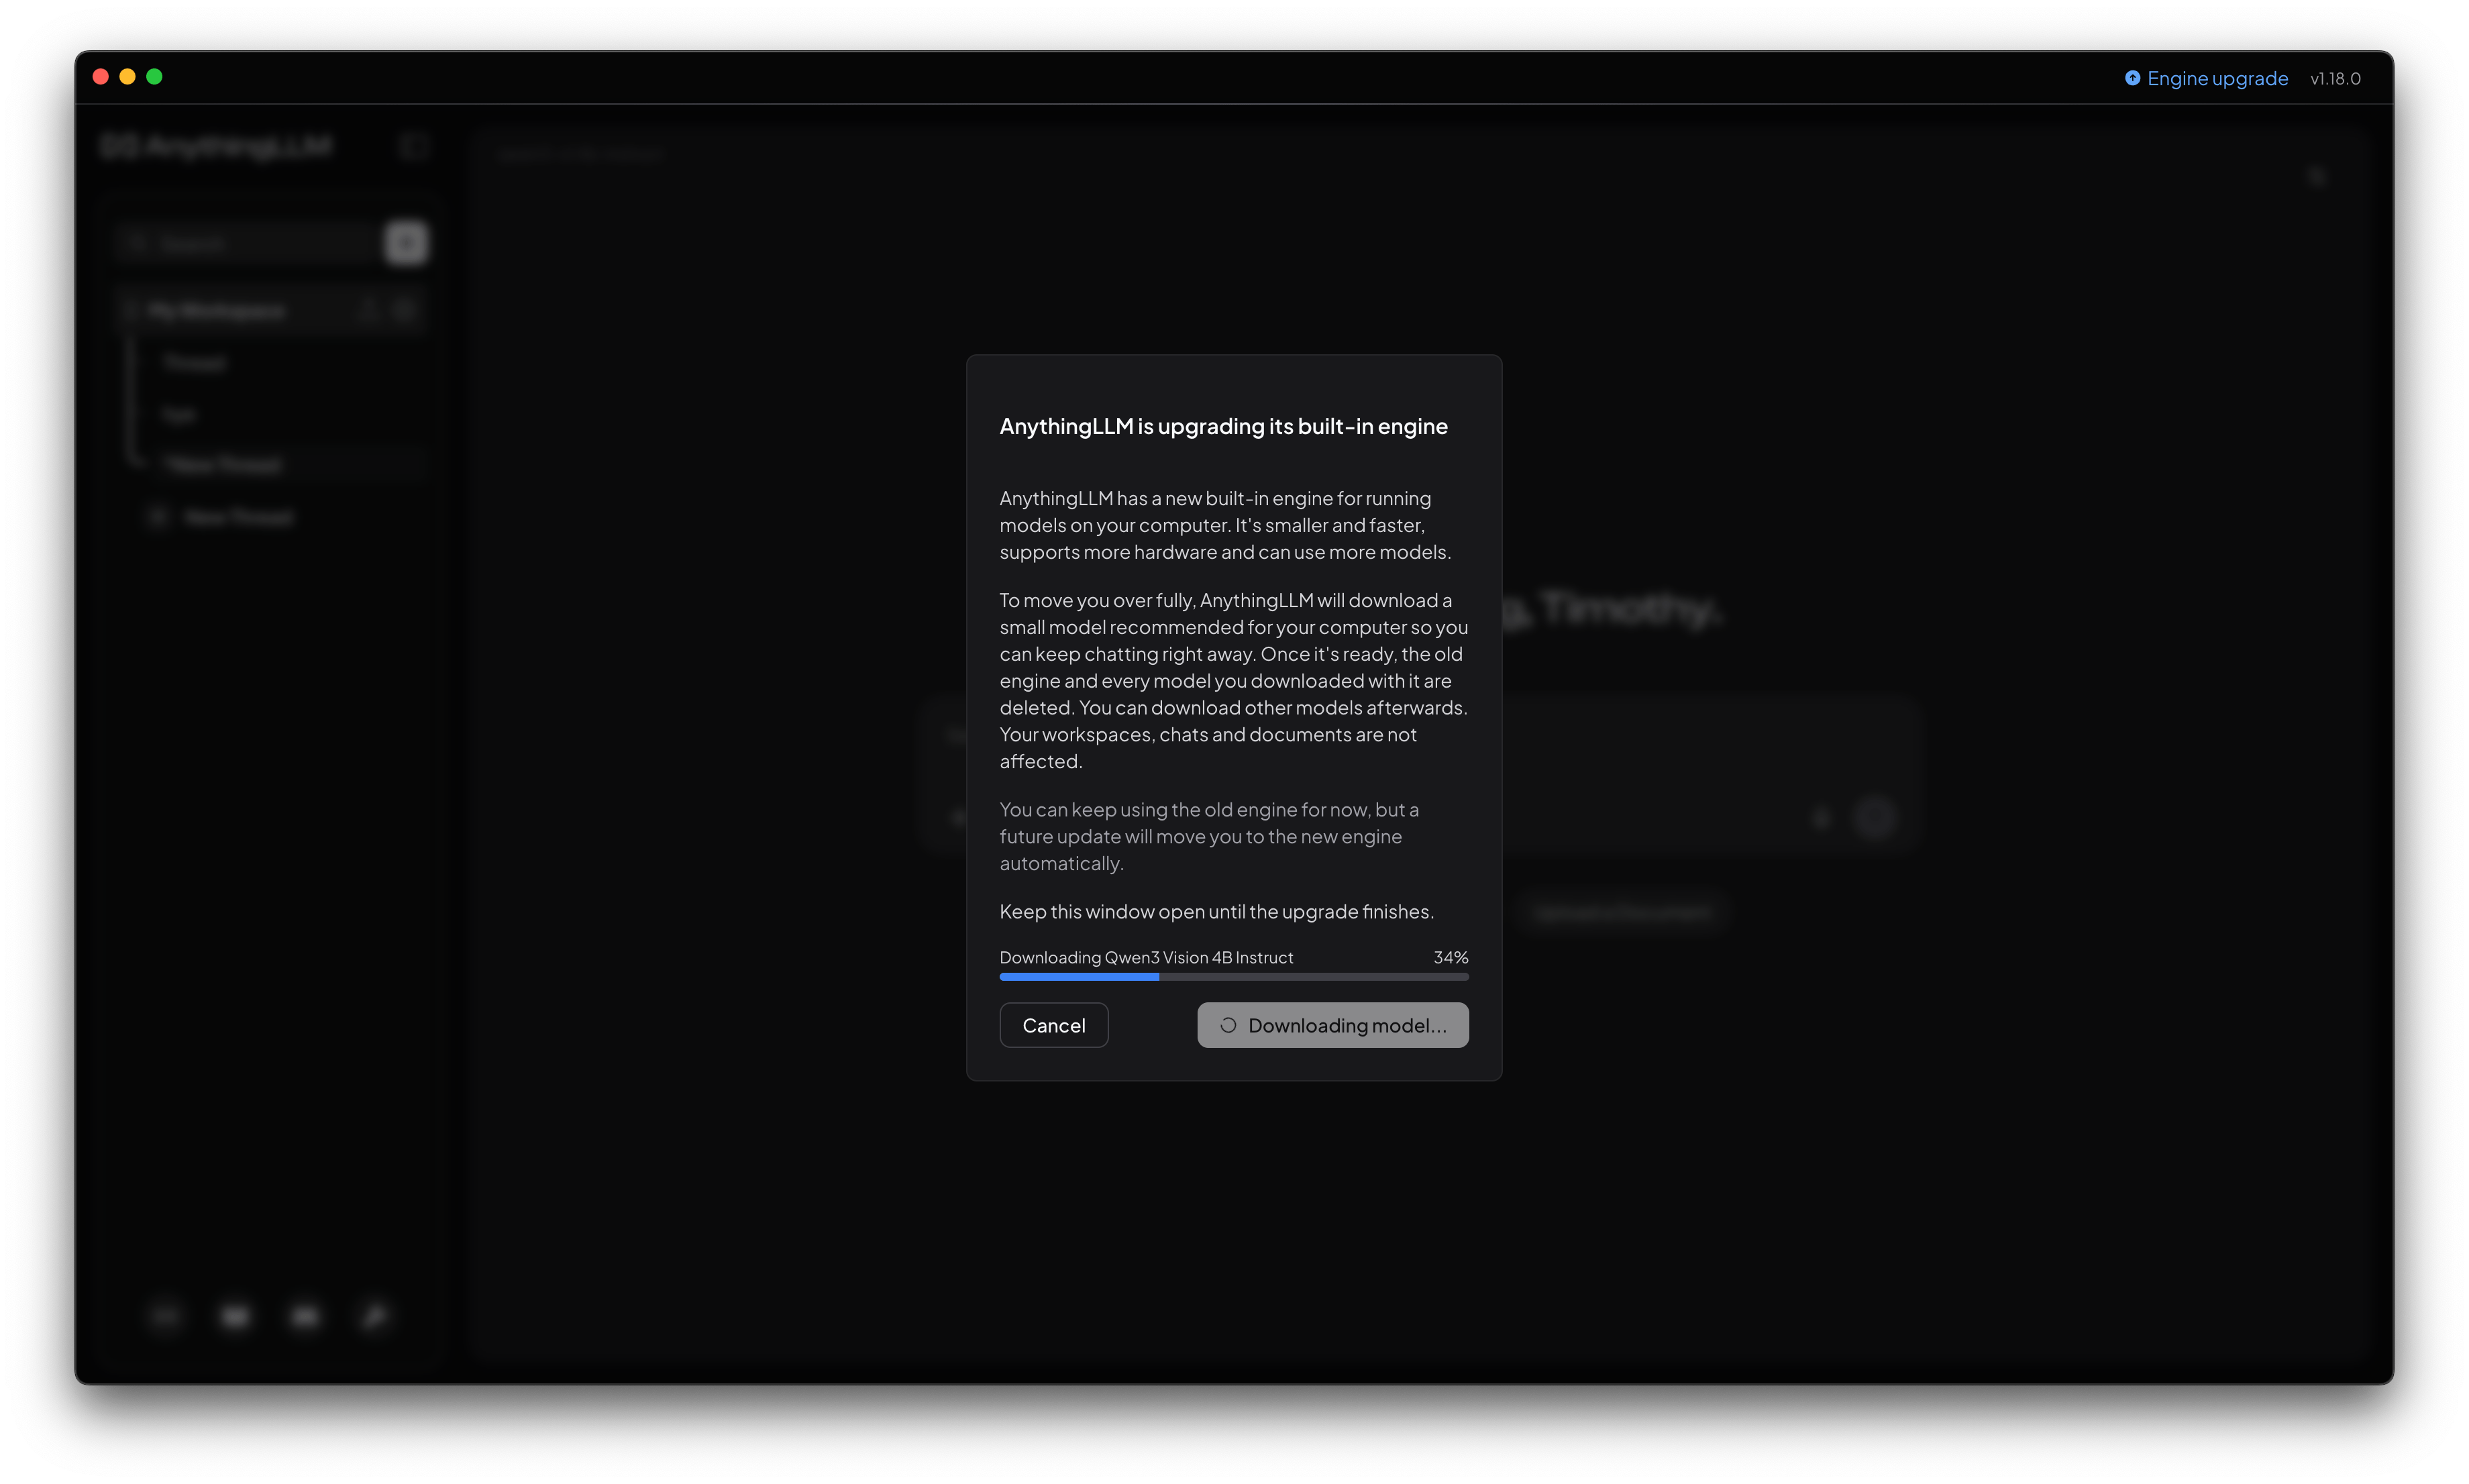
Task: Click the v1.18.0 version label
Action: click(2335, 78)
